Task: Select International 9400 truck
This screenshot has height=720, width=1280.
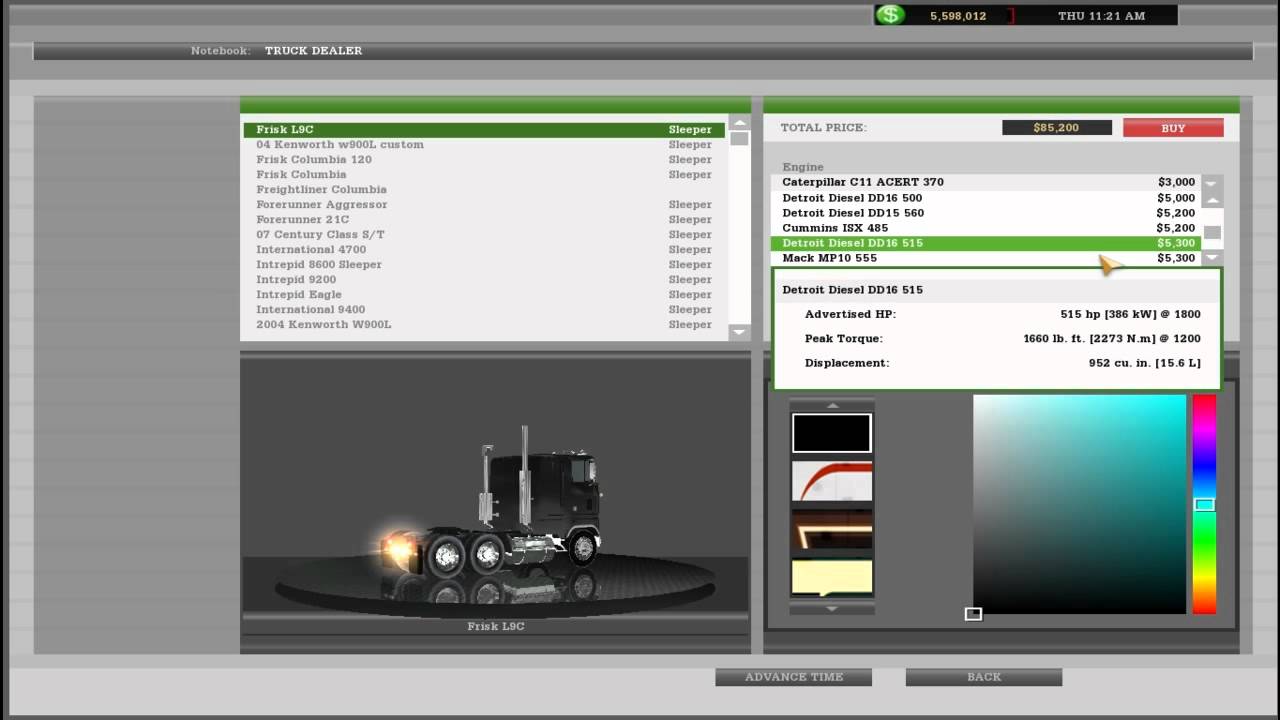Action: (x=484, y=310)
